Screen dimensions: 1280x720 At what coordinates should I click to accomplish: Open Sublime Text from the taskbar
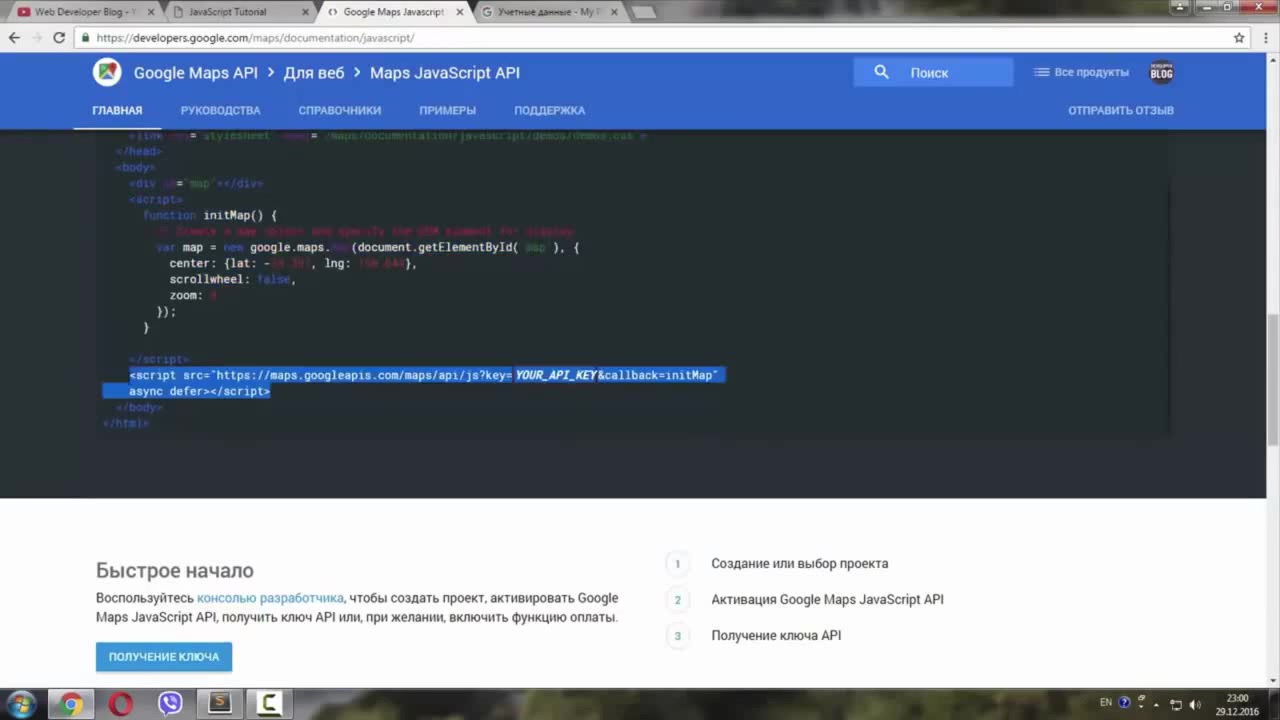point(219,704)
